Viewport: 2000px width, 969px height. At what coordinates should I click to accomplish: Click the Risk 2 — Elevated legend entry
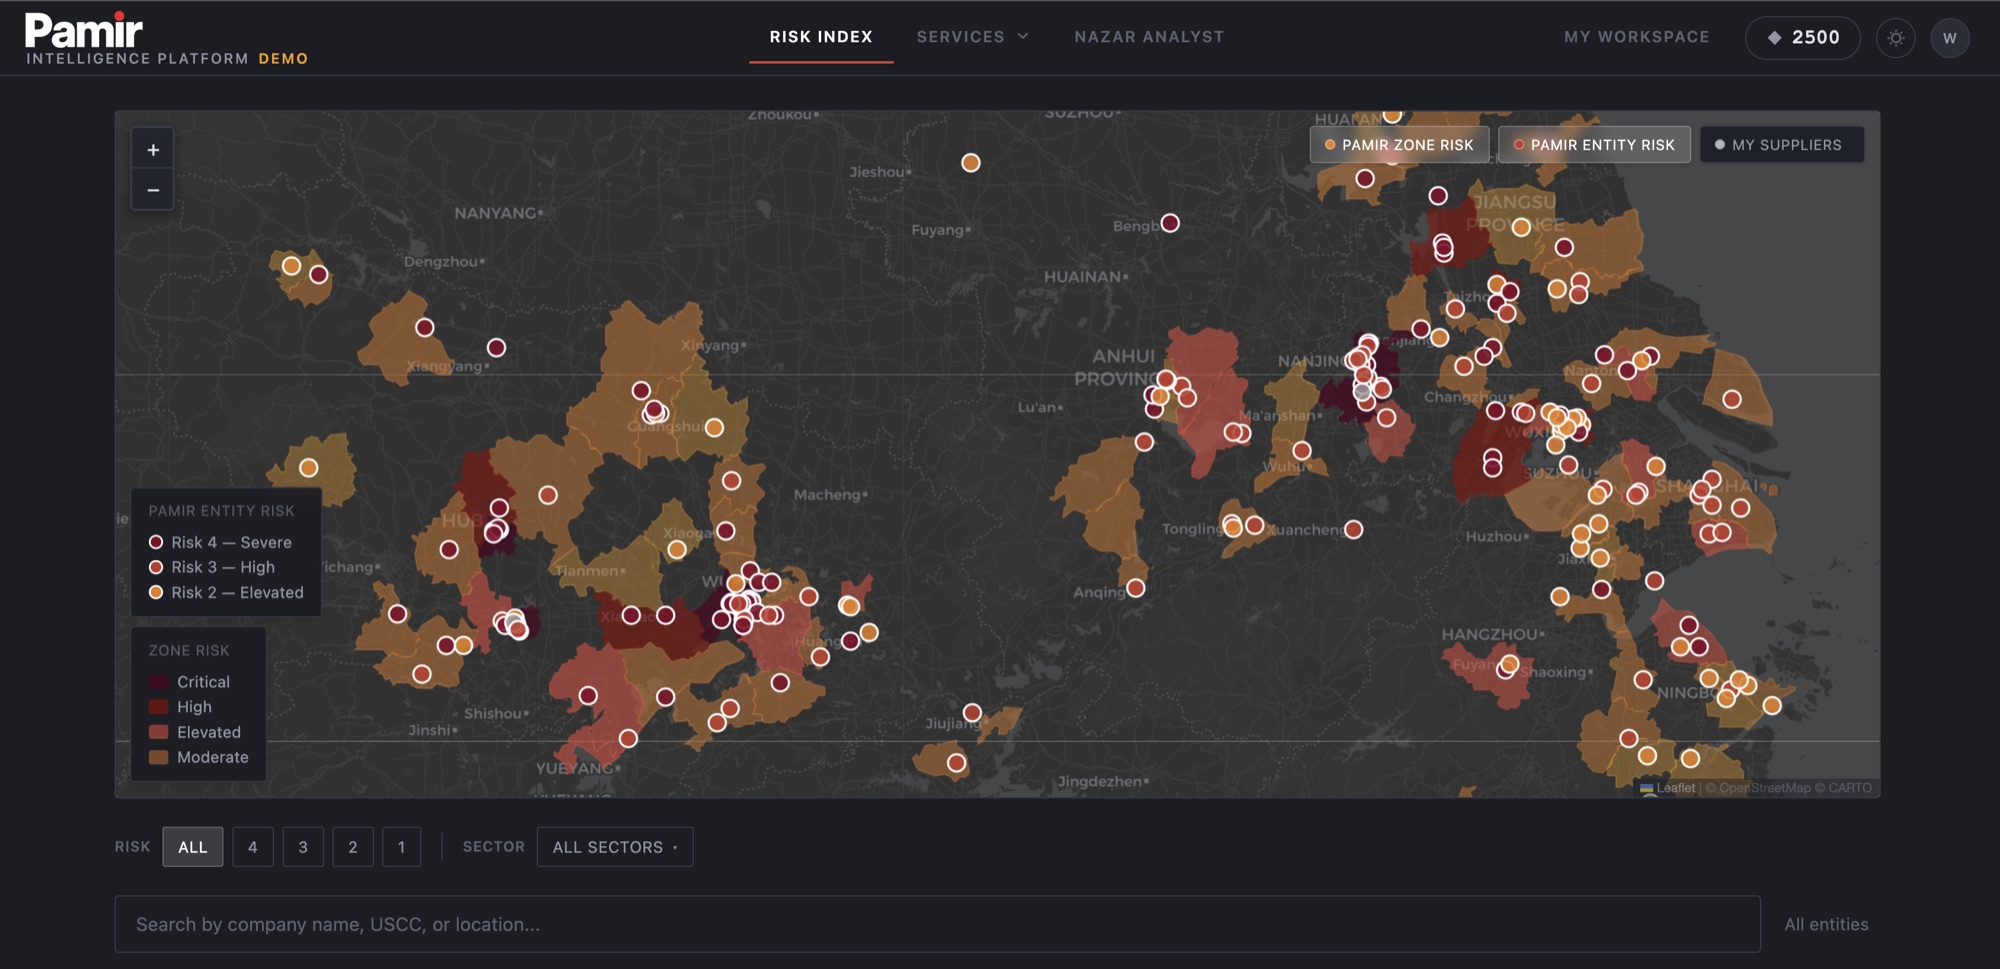pyautogui.click(x=226, y=592)
